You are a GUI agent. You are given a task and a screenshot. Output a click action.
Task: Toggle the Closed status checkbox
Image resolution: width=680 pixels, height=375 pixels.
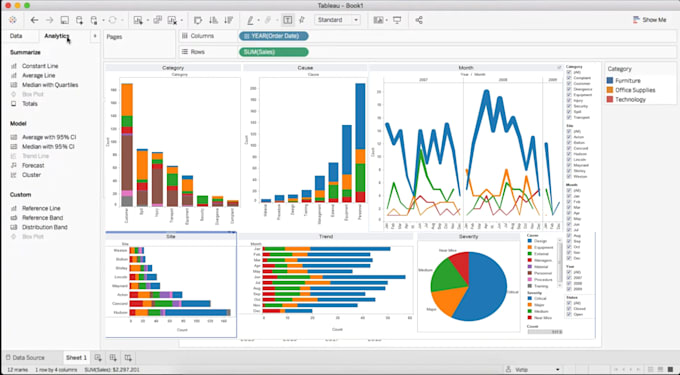pyautogui.click(x=569, y=309)
